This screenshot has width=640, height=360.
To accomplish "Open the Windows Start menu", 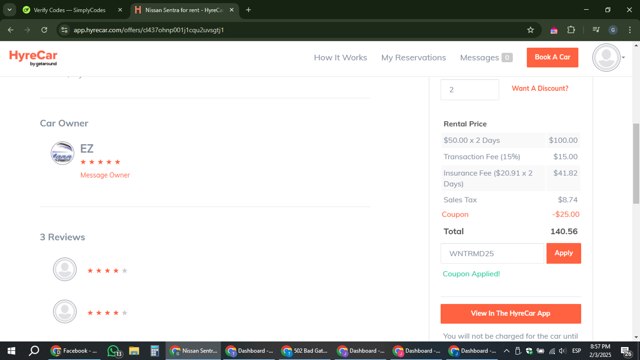I will pos(11,351).
